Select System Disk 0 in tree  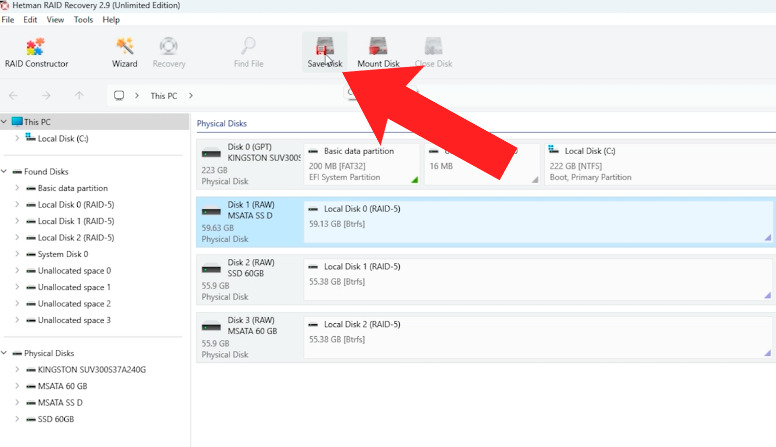click(x=63, y=254)
